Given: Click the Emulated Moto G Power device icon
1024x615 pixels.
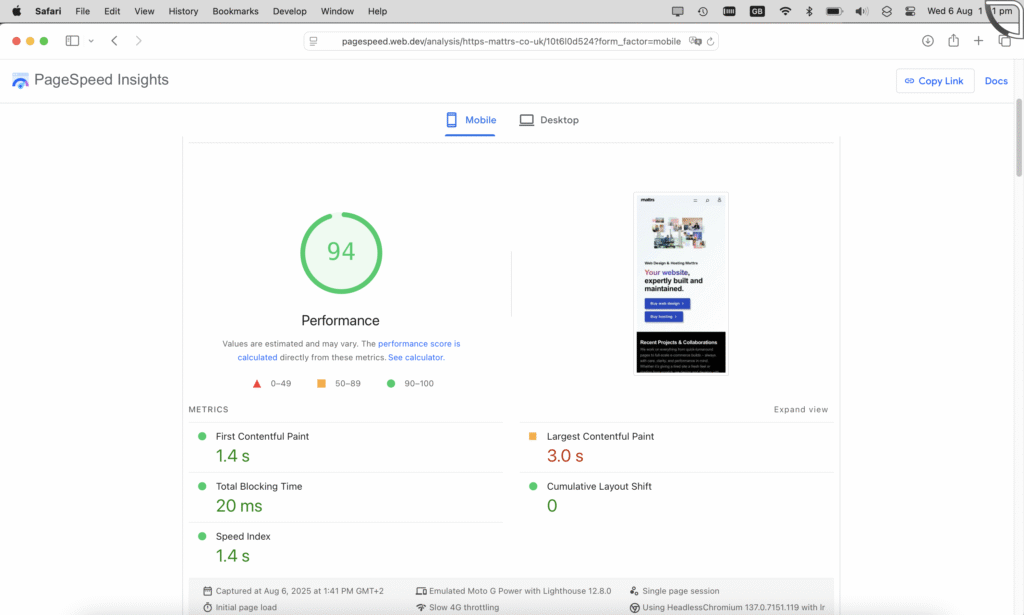Looking at the screenshot, I should pos(421,591).
